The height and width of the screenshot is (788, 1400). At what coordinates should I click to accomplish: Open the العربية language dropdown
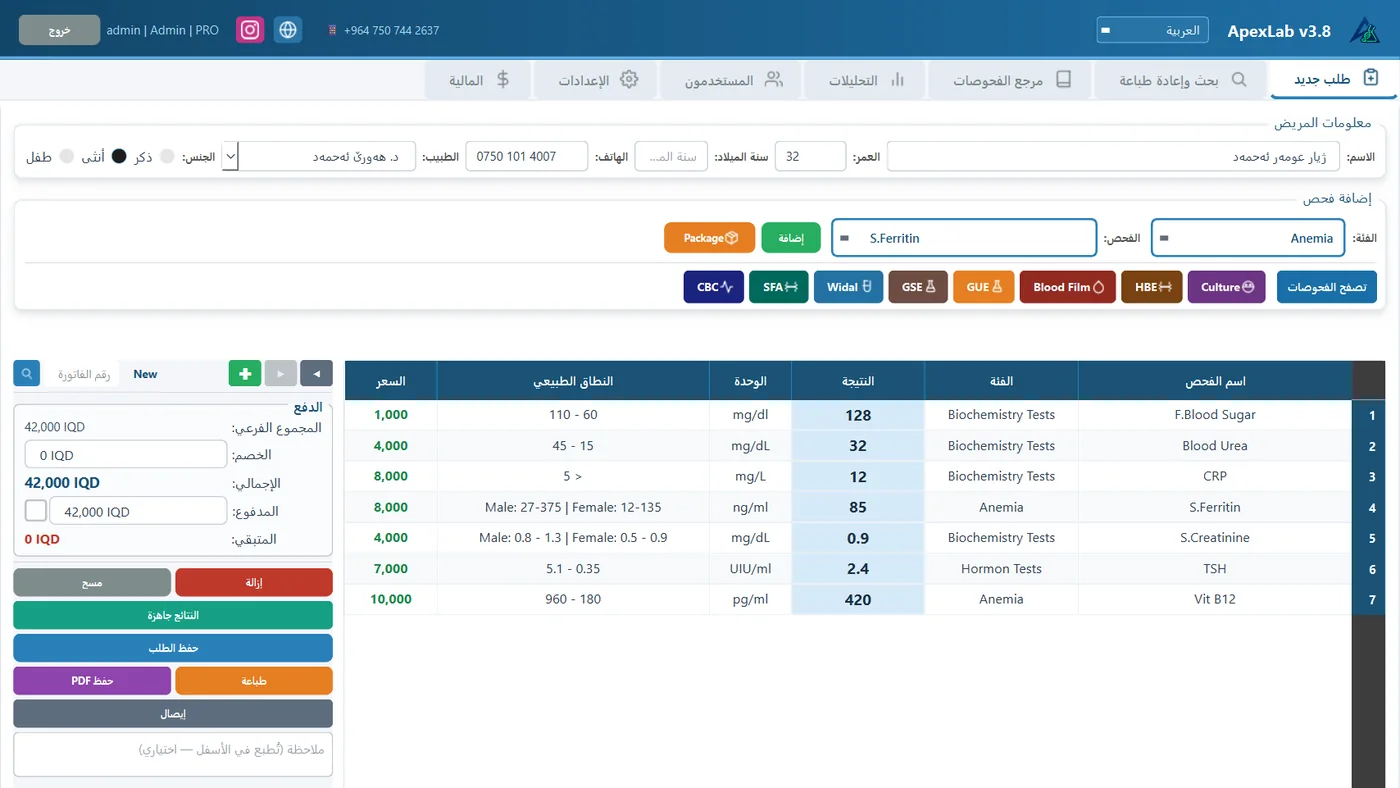pyautogui.click(x=1152, y=30)
